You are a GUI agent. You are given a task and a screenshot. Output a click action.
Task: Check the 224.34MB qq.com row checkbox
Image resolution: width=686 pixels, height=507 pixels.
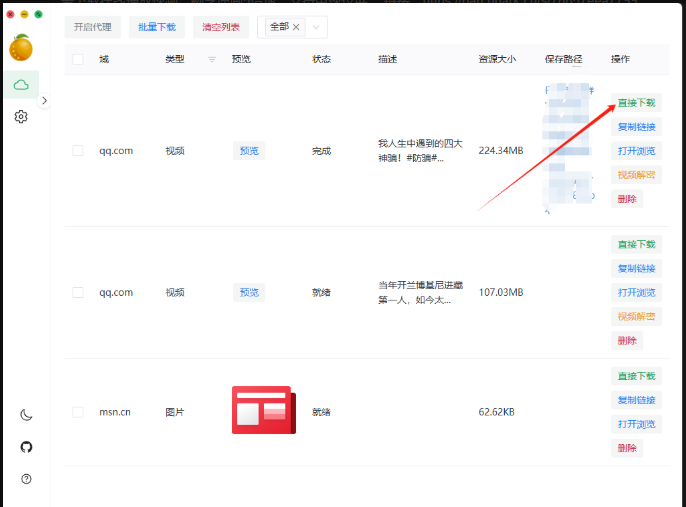pyautogui.click(x=78, y=150)
